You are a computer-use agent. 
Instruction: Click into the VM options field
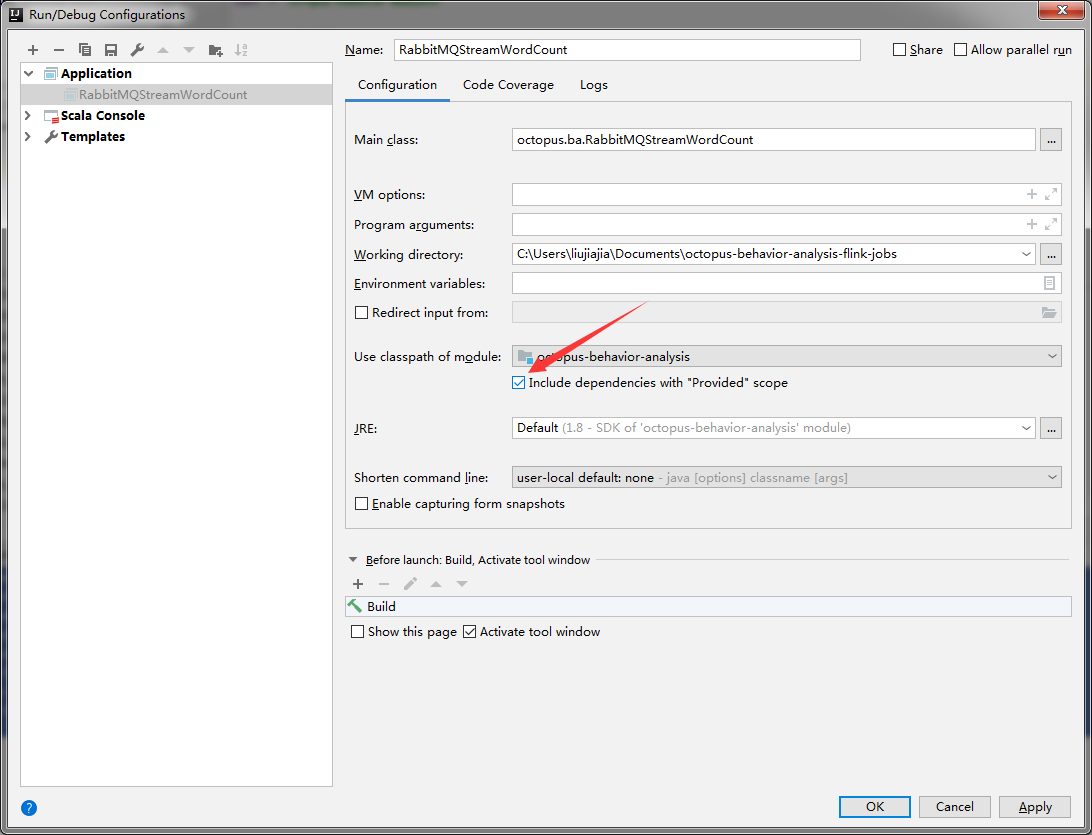coord(765,195)
